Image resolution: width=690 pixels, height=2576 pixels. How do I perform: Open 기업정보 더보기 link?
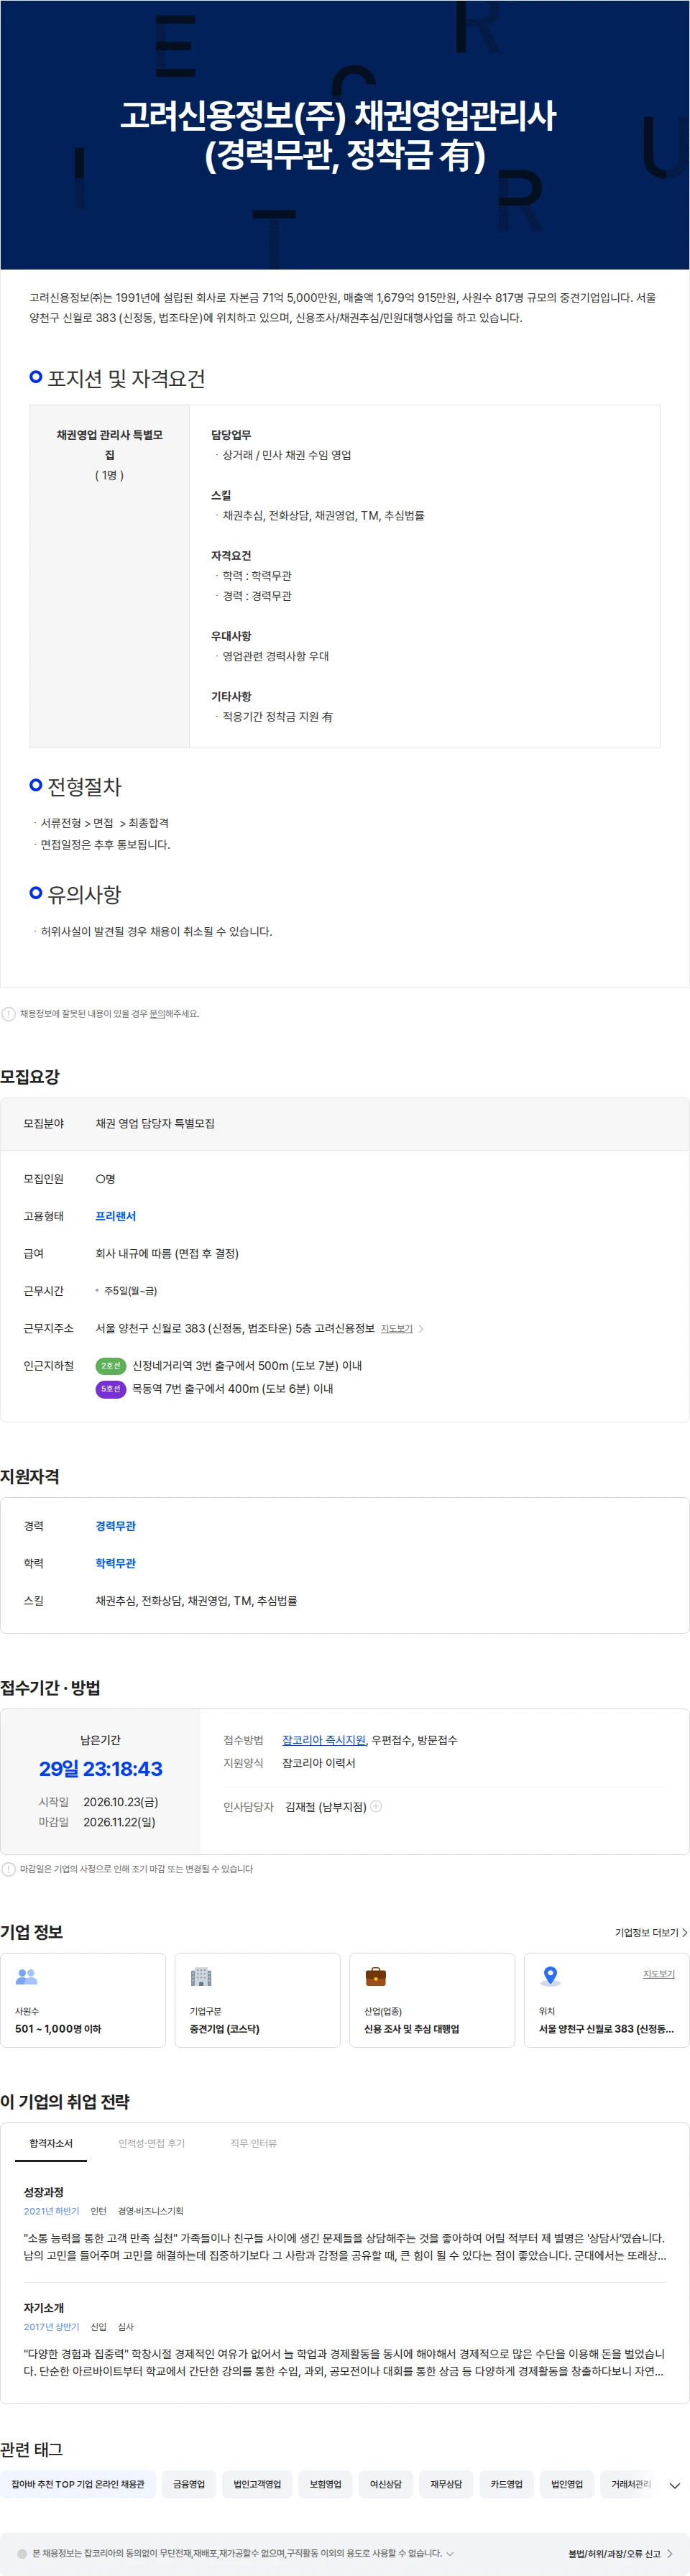(x=651, y=1932)
